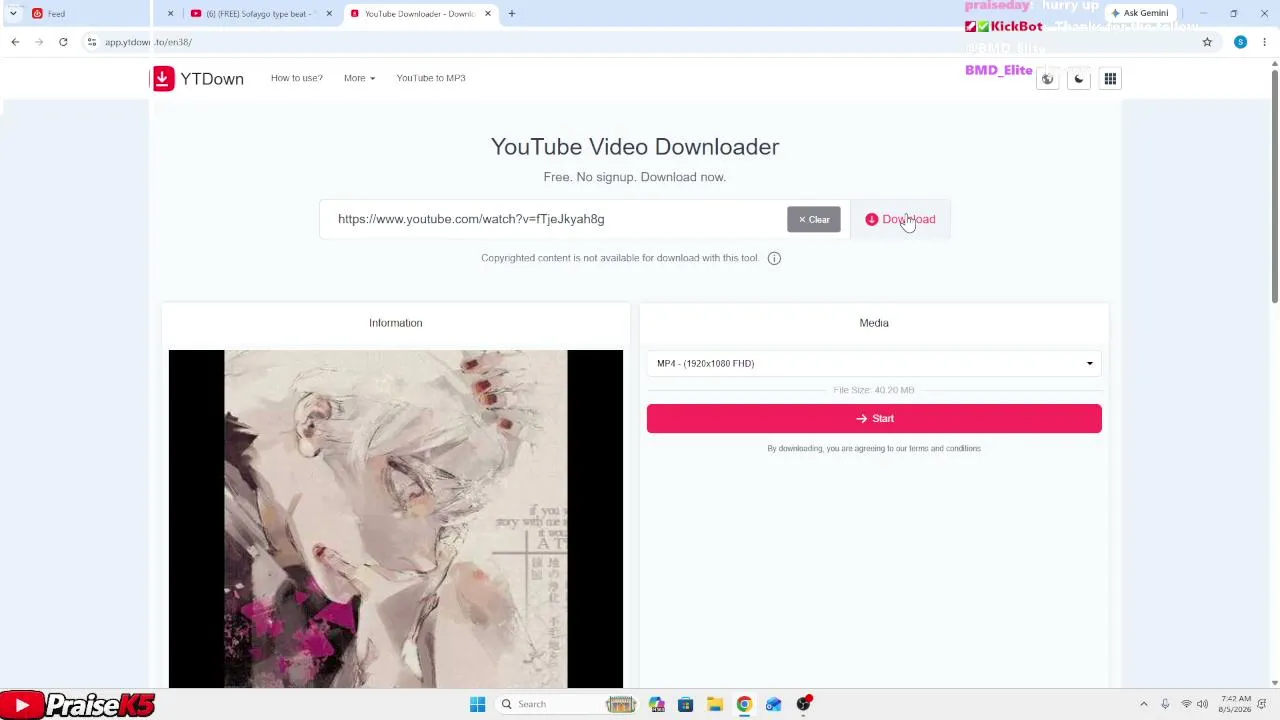Go forward to the next page
This screenshot has width=1280, height=720.
click(x=39, y=42)
